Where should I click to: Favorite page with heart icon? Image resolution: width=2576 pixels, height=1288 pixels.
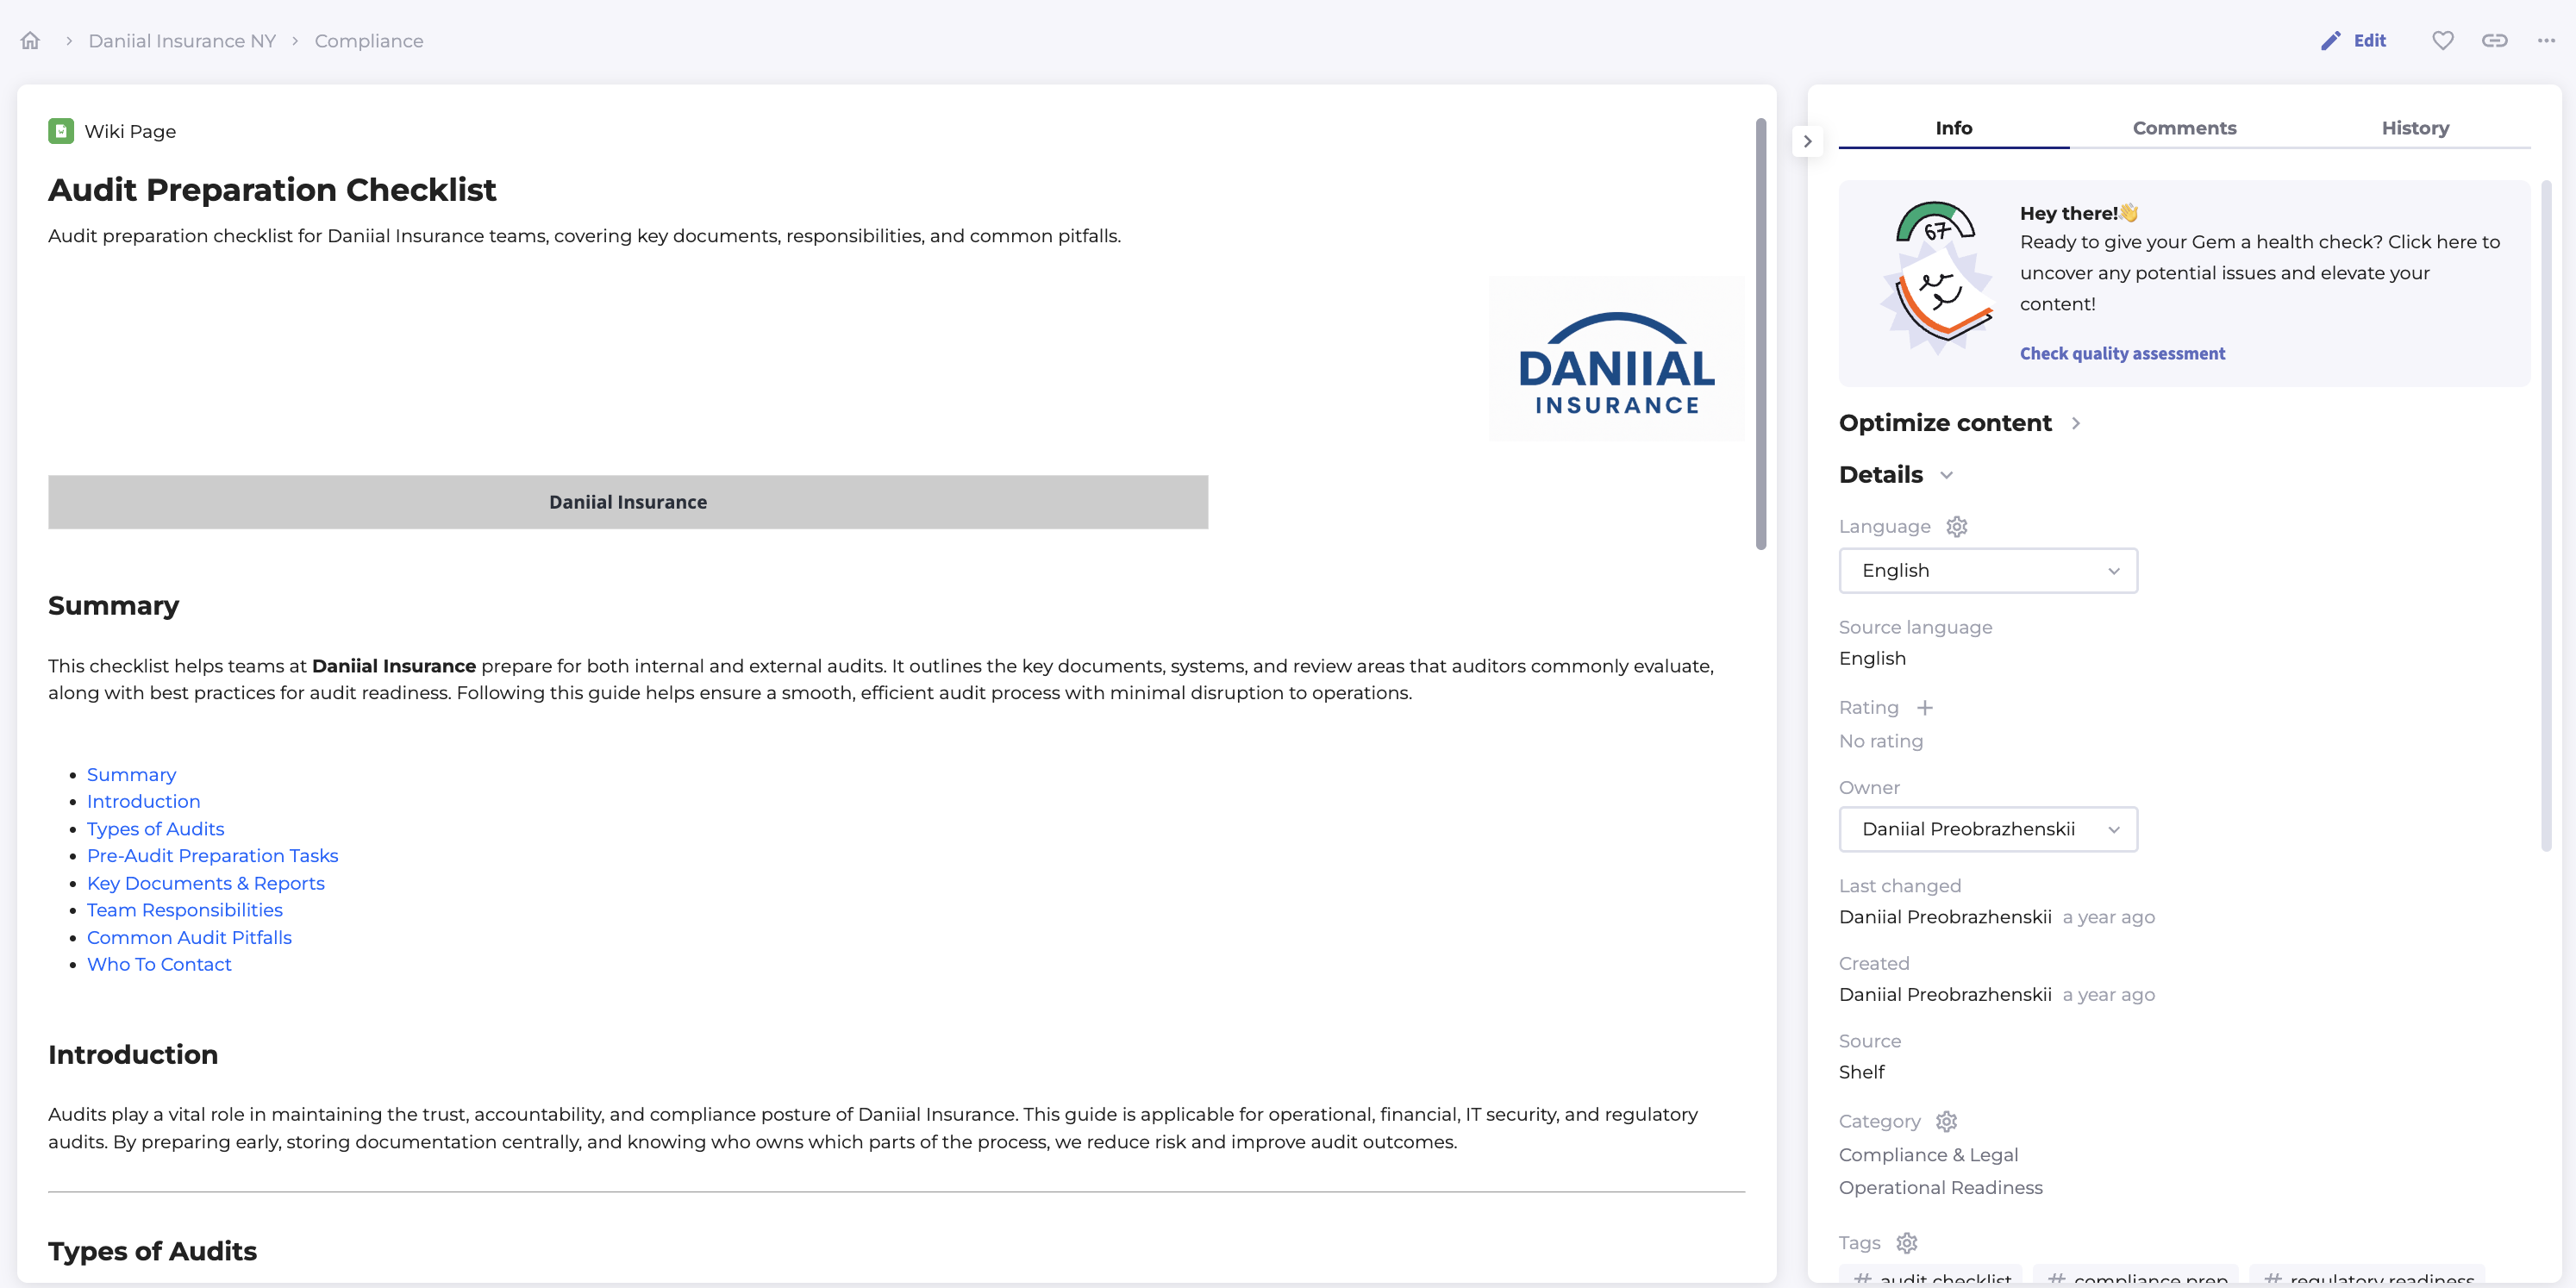(x=2442, y=41)
